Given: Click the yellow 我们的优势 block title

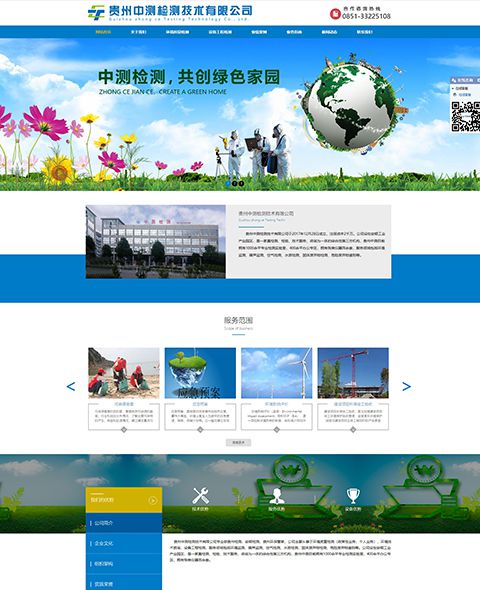Looking at the screenshot, I should click(102, 500).
